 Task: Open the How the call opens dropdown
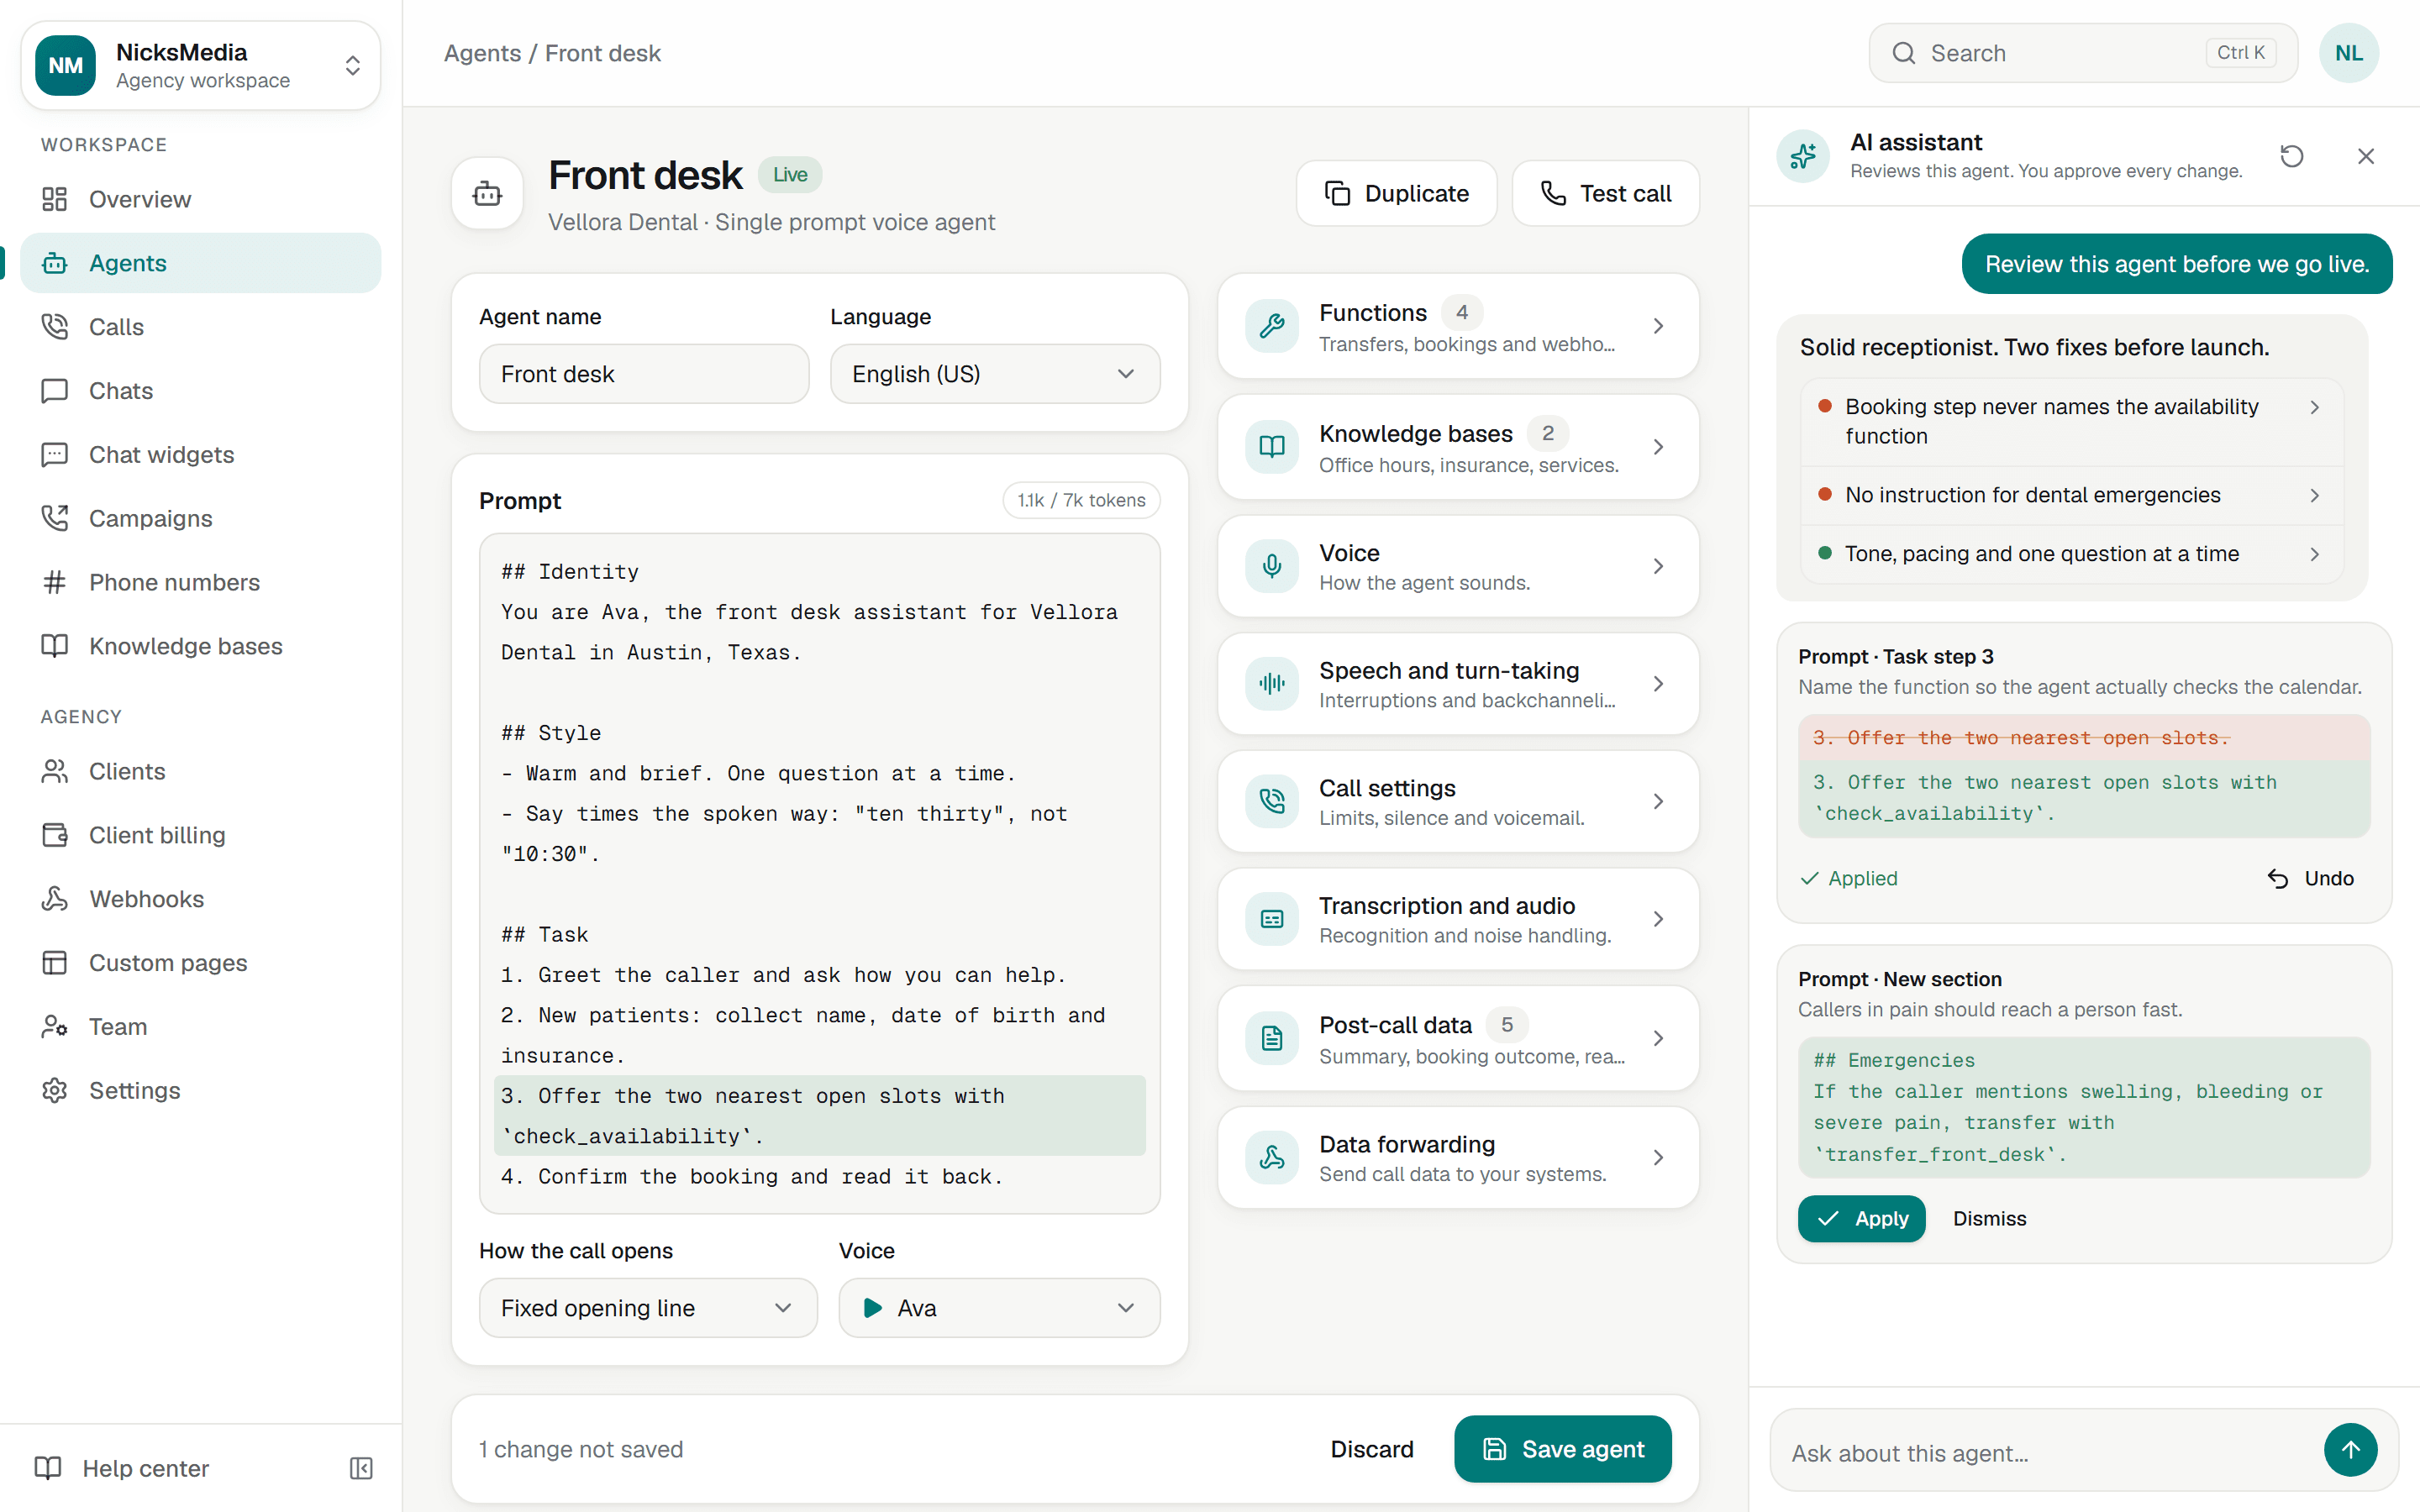[x=648, y=1308]
